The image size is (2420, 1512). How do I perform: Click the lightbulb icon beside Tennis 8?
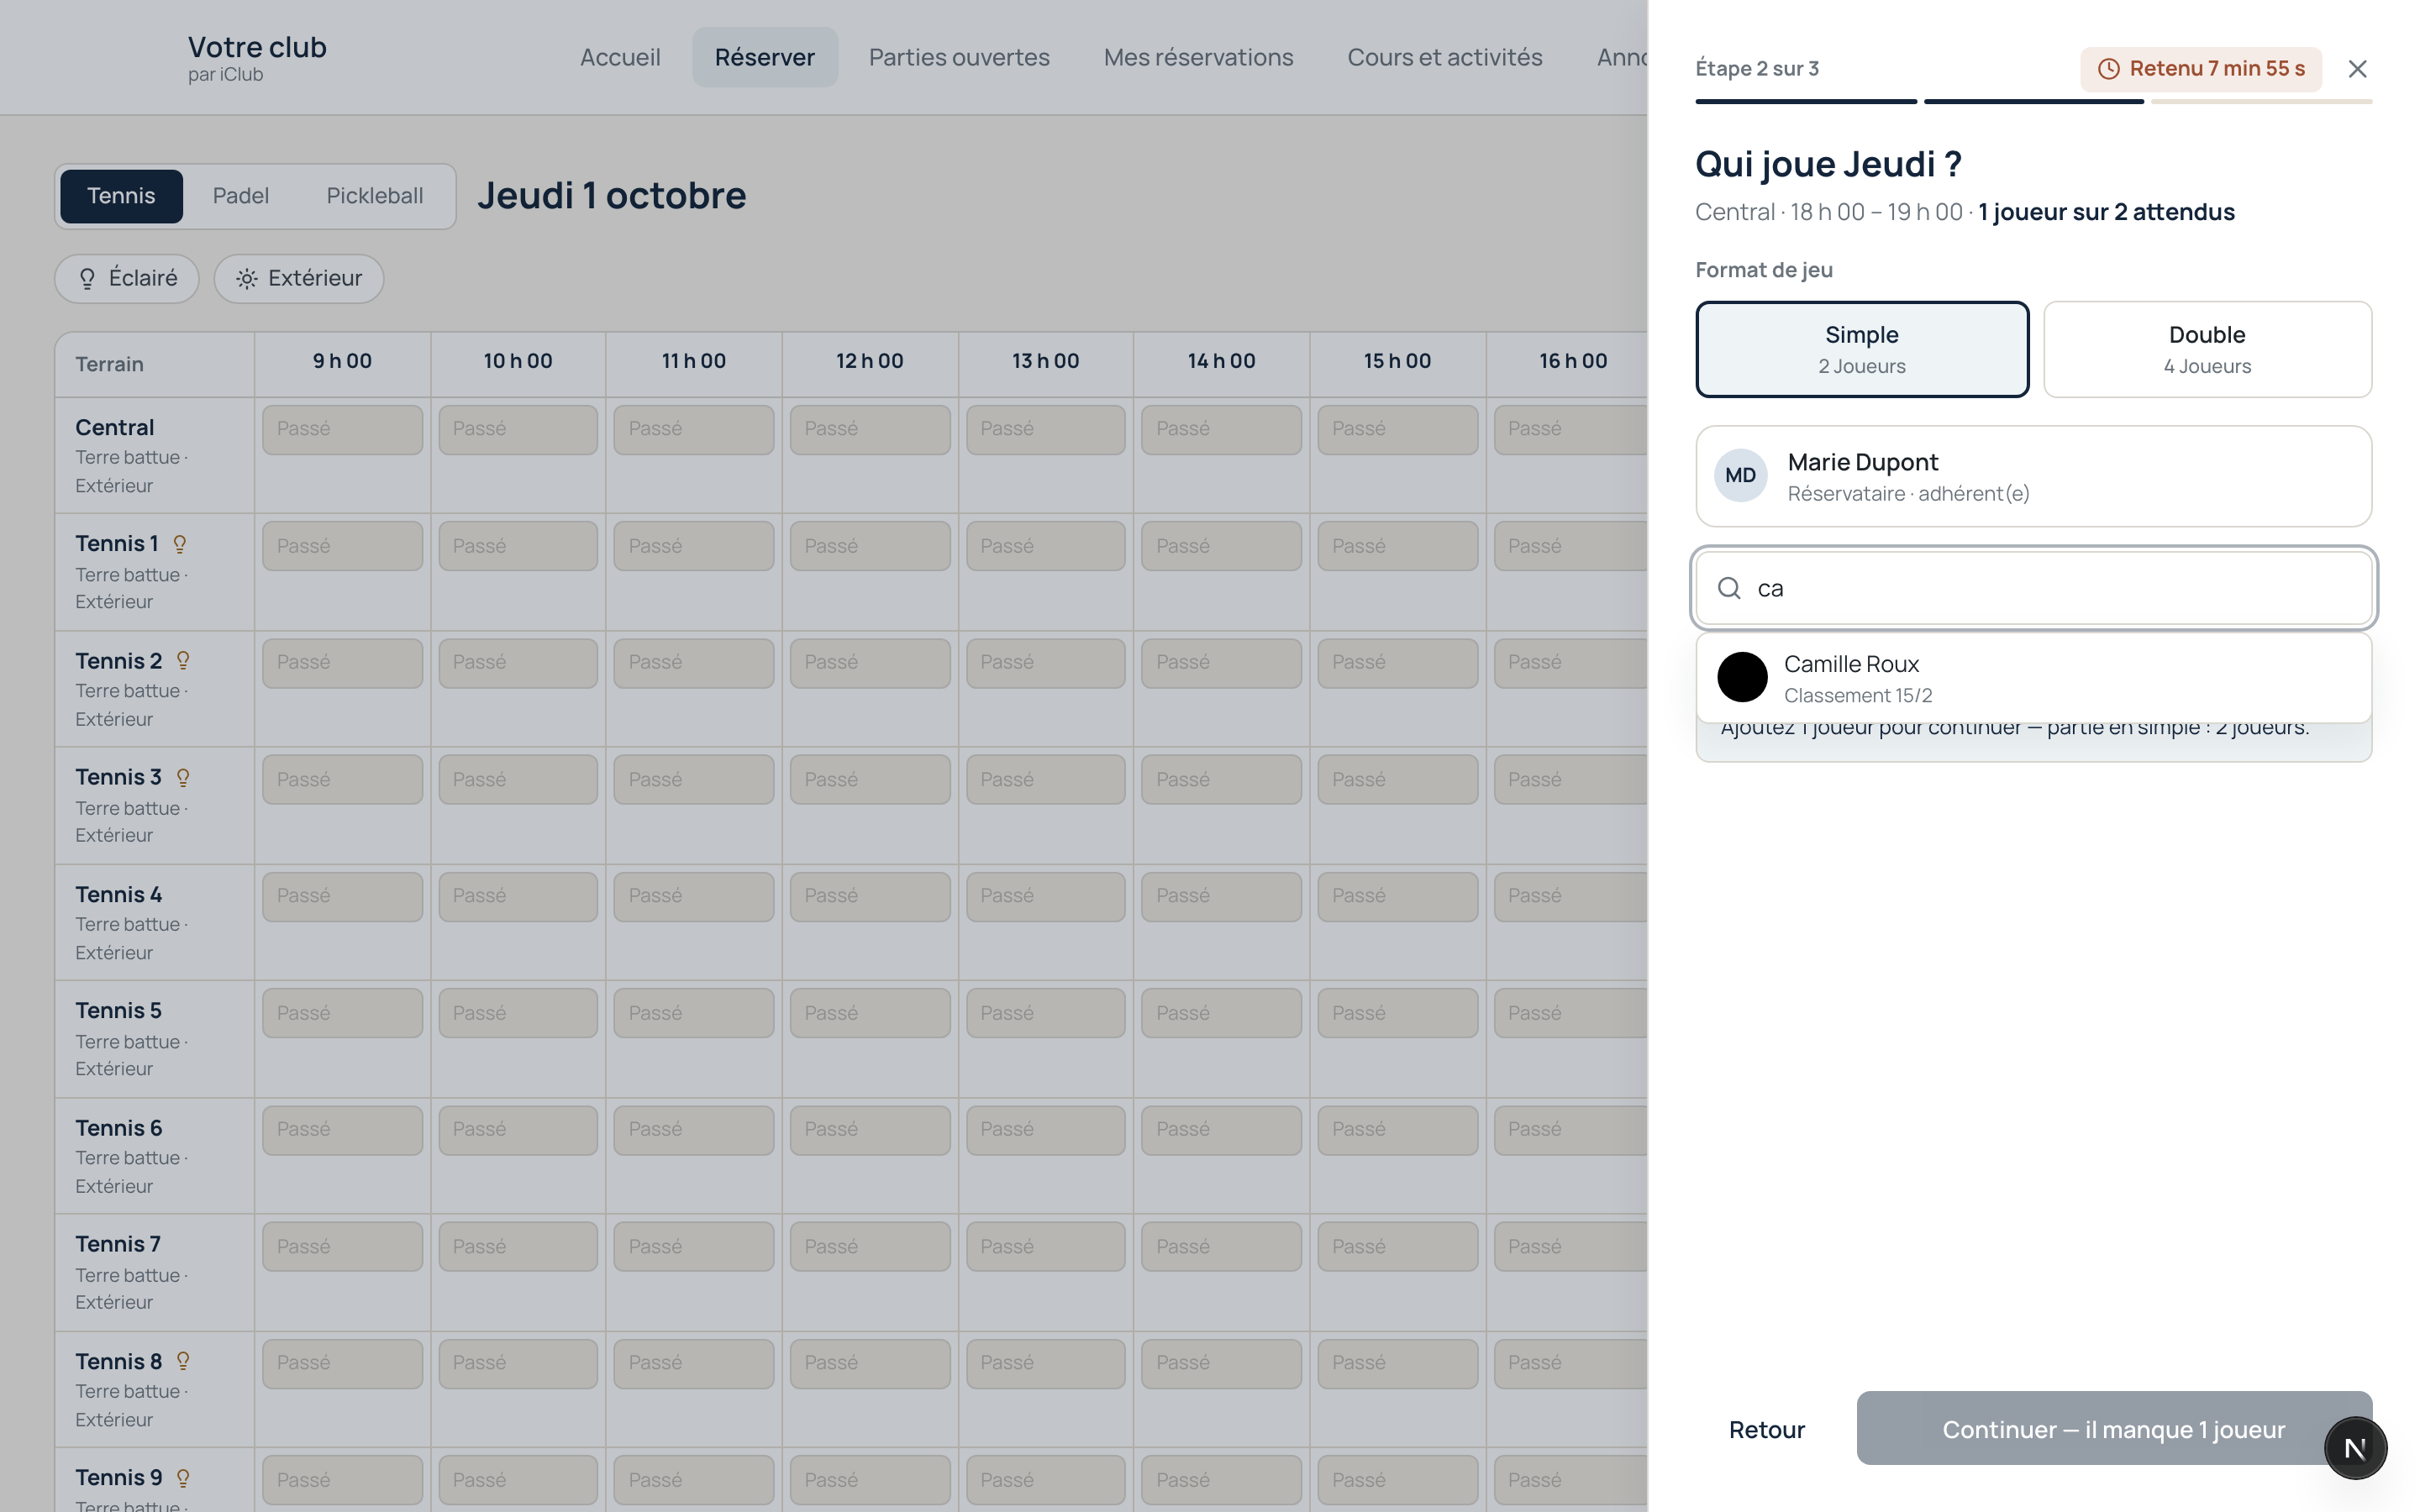click(183, 1361)
